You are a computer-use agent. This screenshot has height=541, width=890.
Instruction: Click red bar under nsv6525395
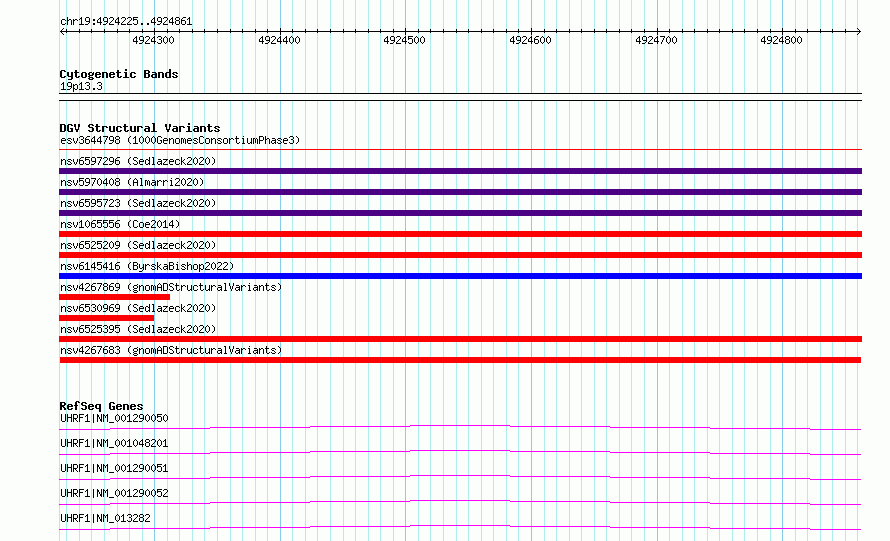460,339
